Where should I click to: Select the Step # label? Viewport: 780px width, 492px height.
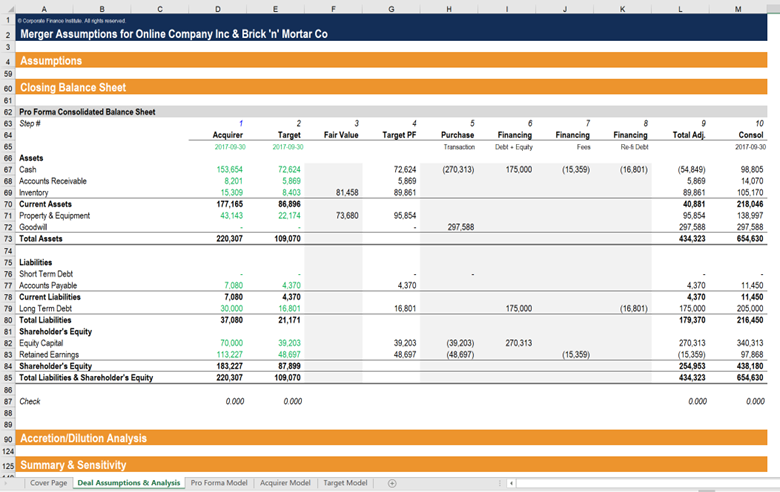tap(29, 123)
